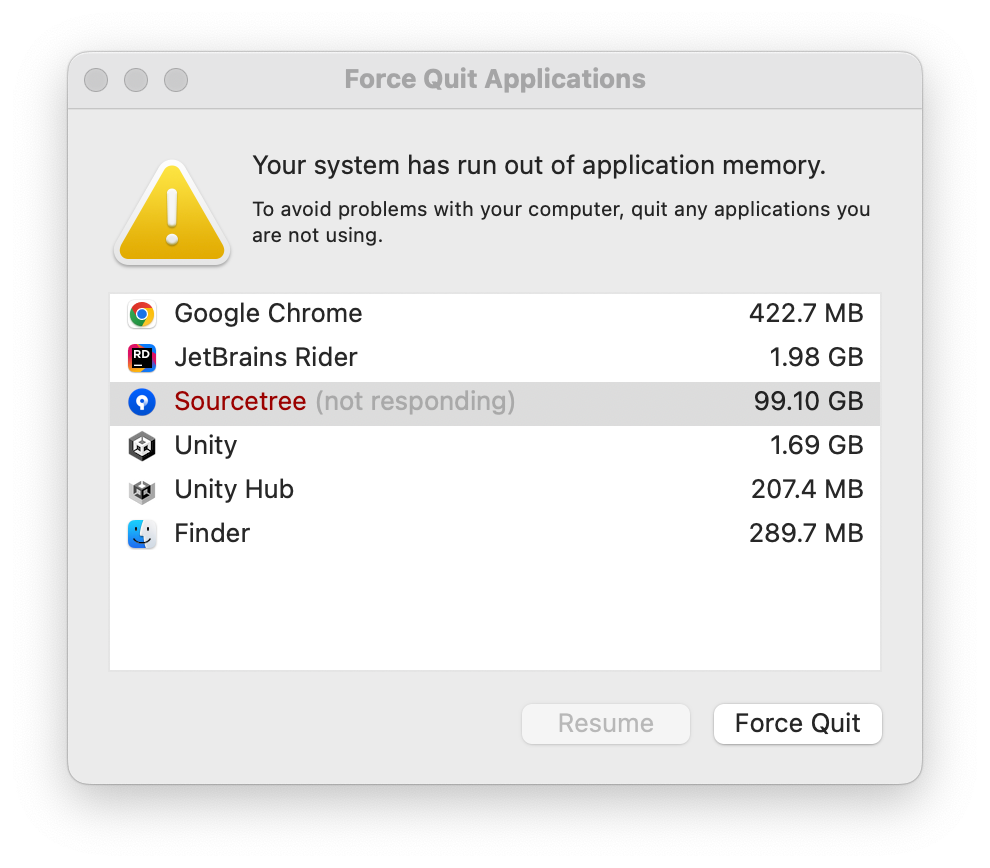990x868 pixels.
Task: Close the Force Quit Applications window
Action: (x=96, y=80)
